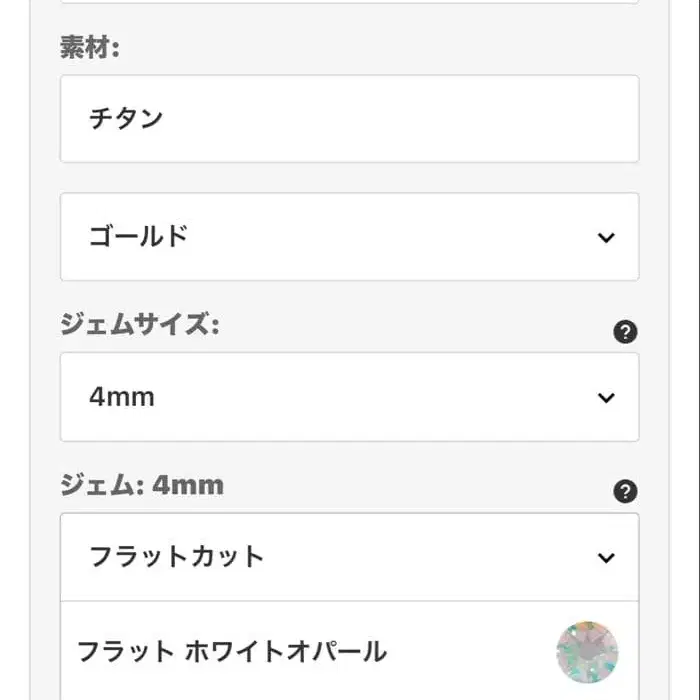This screenshot has height=700, width=700.
Task: Click the chevron arrow on フラットカット dropdown
Action: click(606, 557)
